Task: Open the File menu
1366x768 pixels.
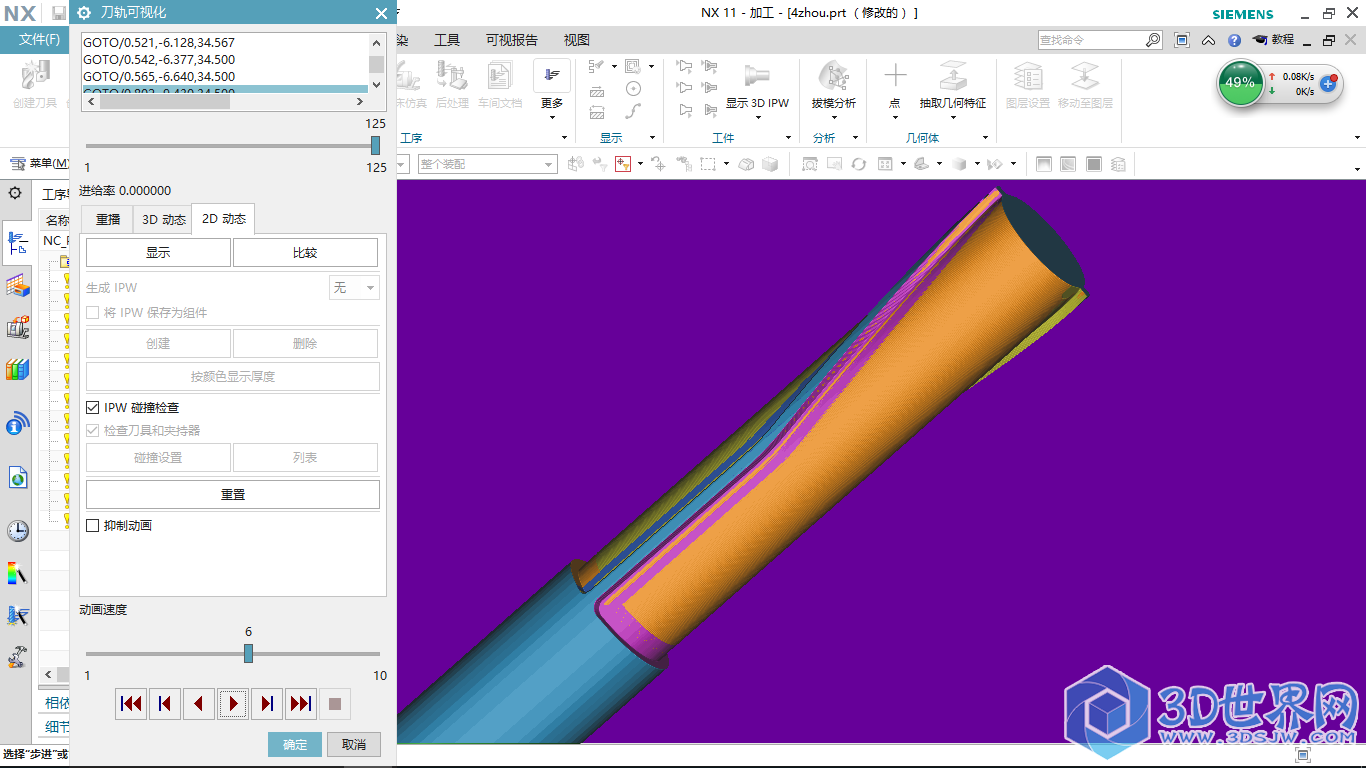Action: click(x=39, y=40)
